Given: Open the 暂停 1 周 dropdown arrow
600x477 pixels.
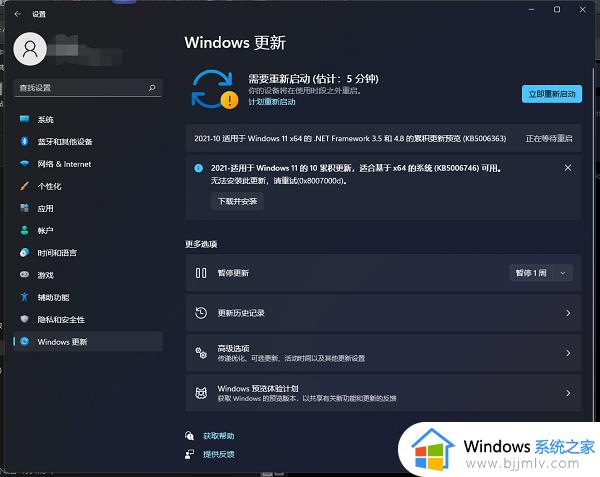Looking at the screenshot, I should [563, 273].
